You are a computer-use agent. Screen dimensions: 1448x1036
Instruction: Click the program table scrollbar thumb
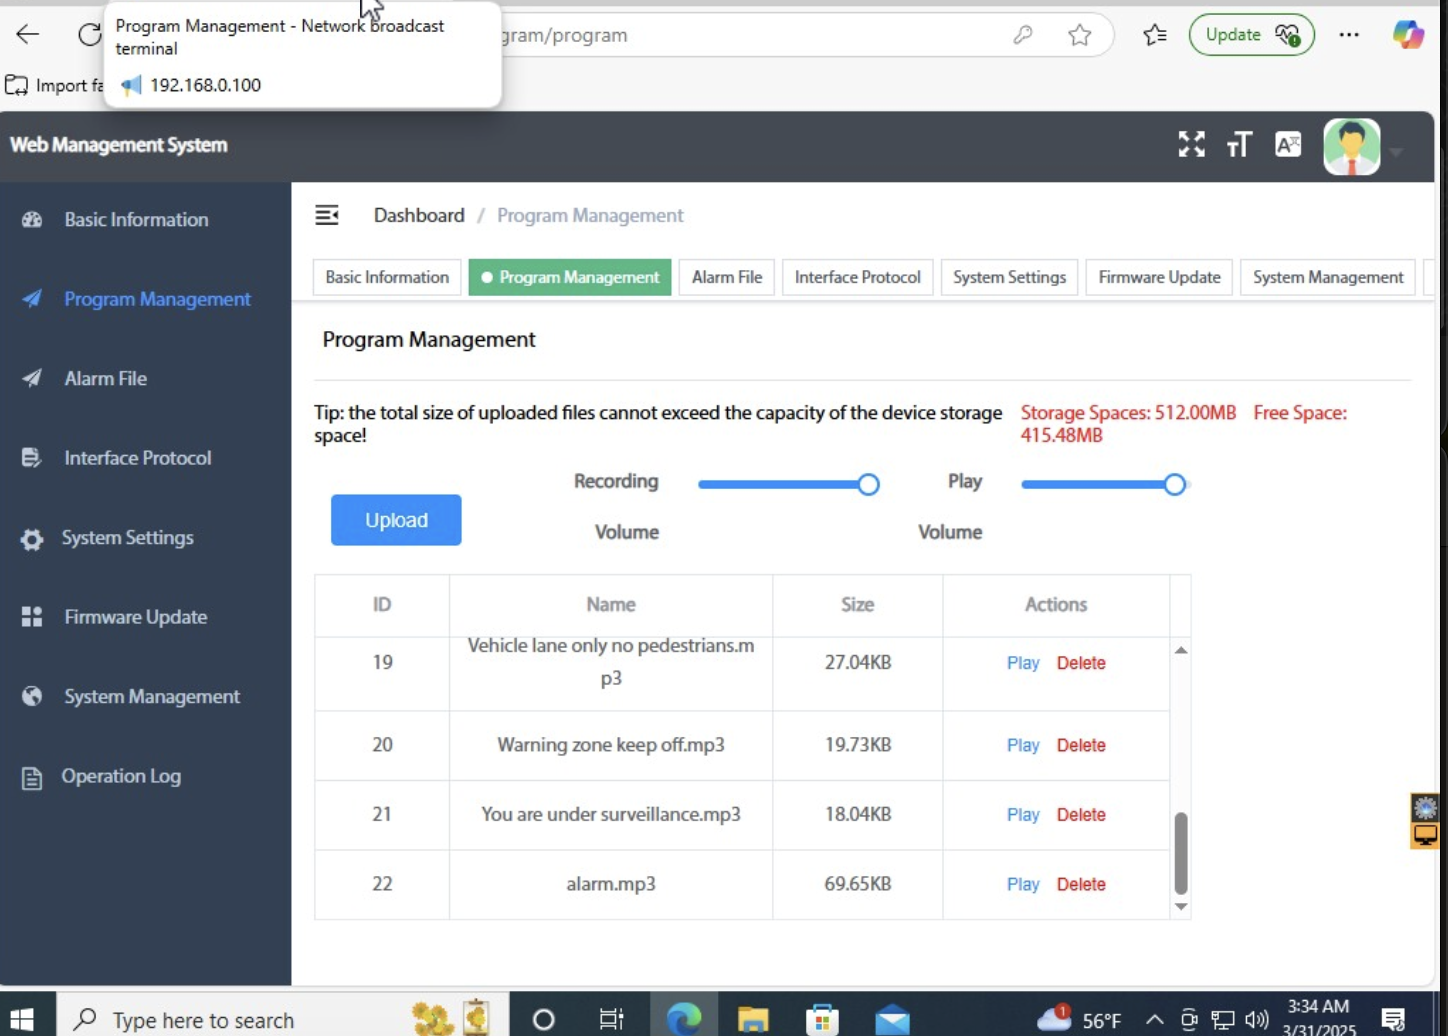point(1181,853)
